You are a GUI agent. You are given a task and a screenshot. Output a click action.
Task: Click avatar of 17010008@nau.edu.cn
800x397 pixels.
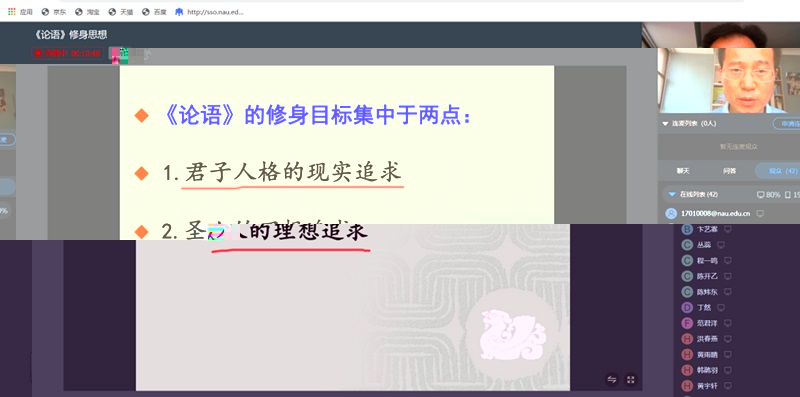[671, 213]
